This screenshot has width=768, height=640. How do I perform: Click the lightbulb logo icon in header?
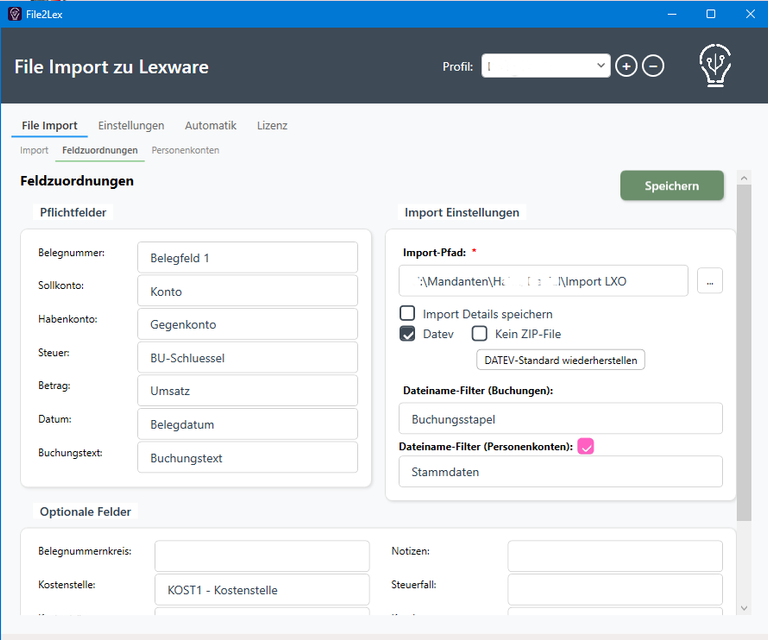coord(715,66)
